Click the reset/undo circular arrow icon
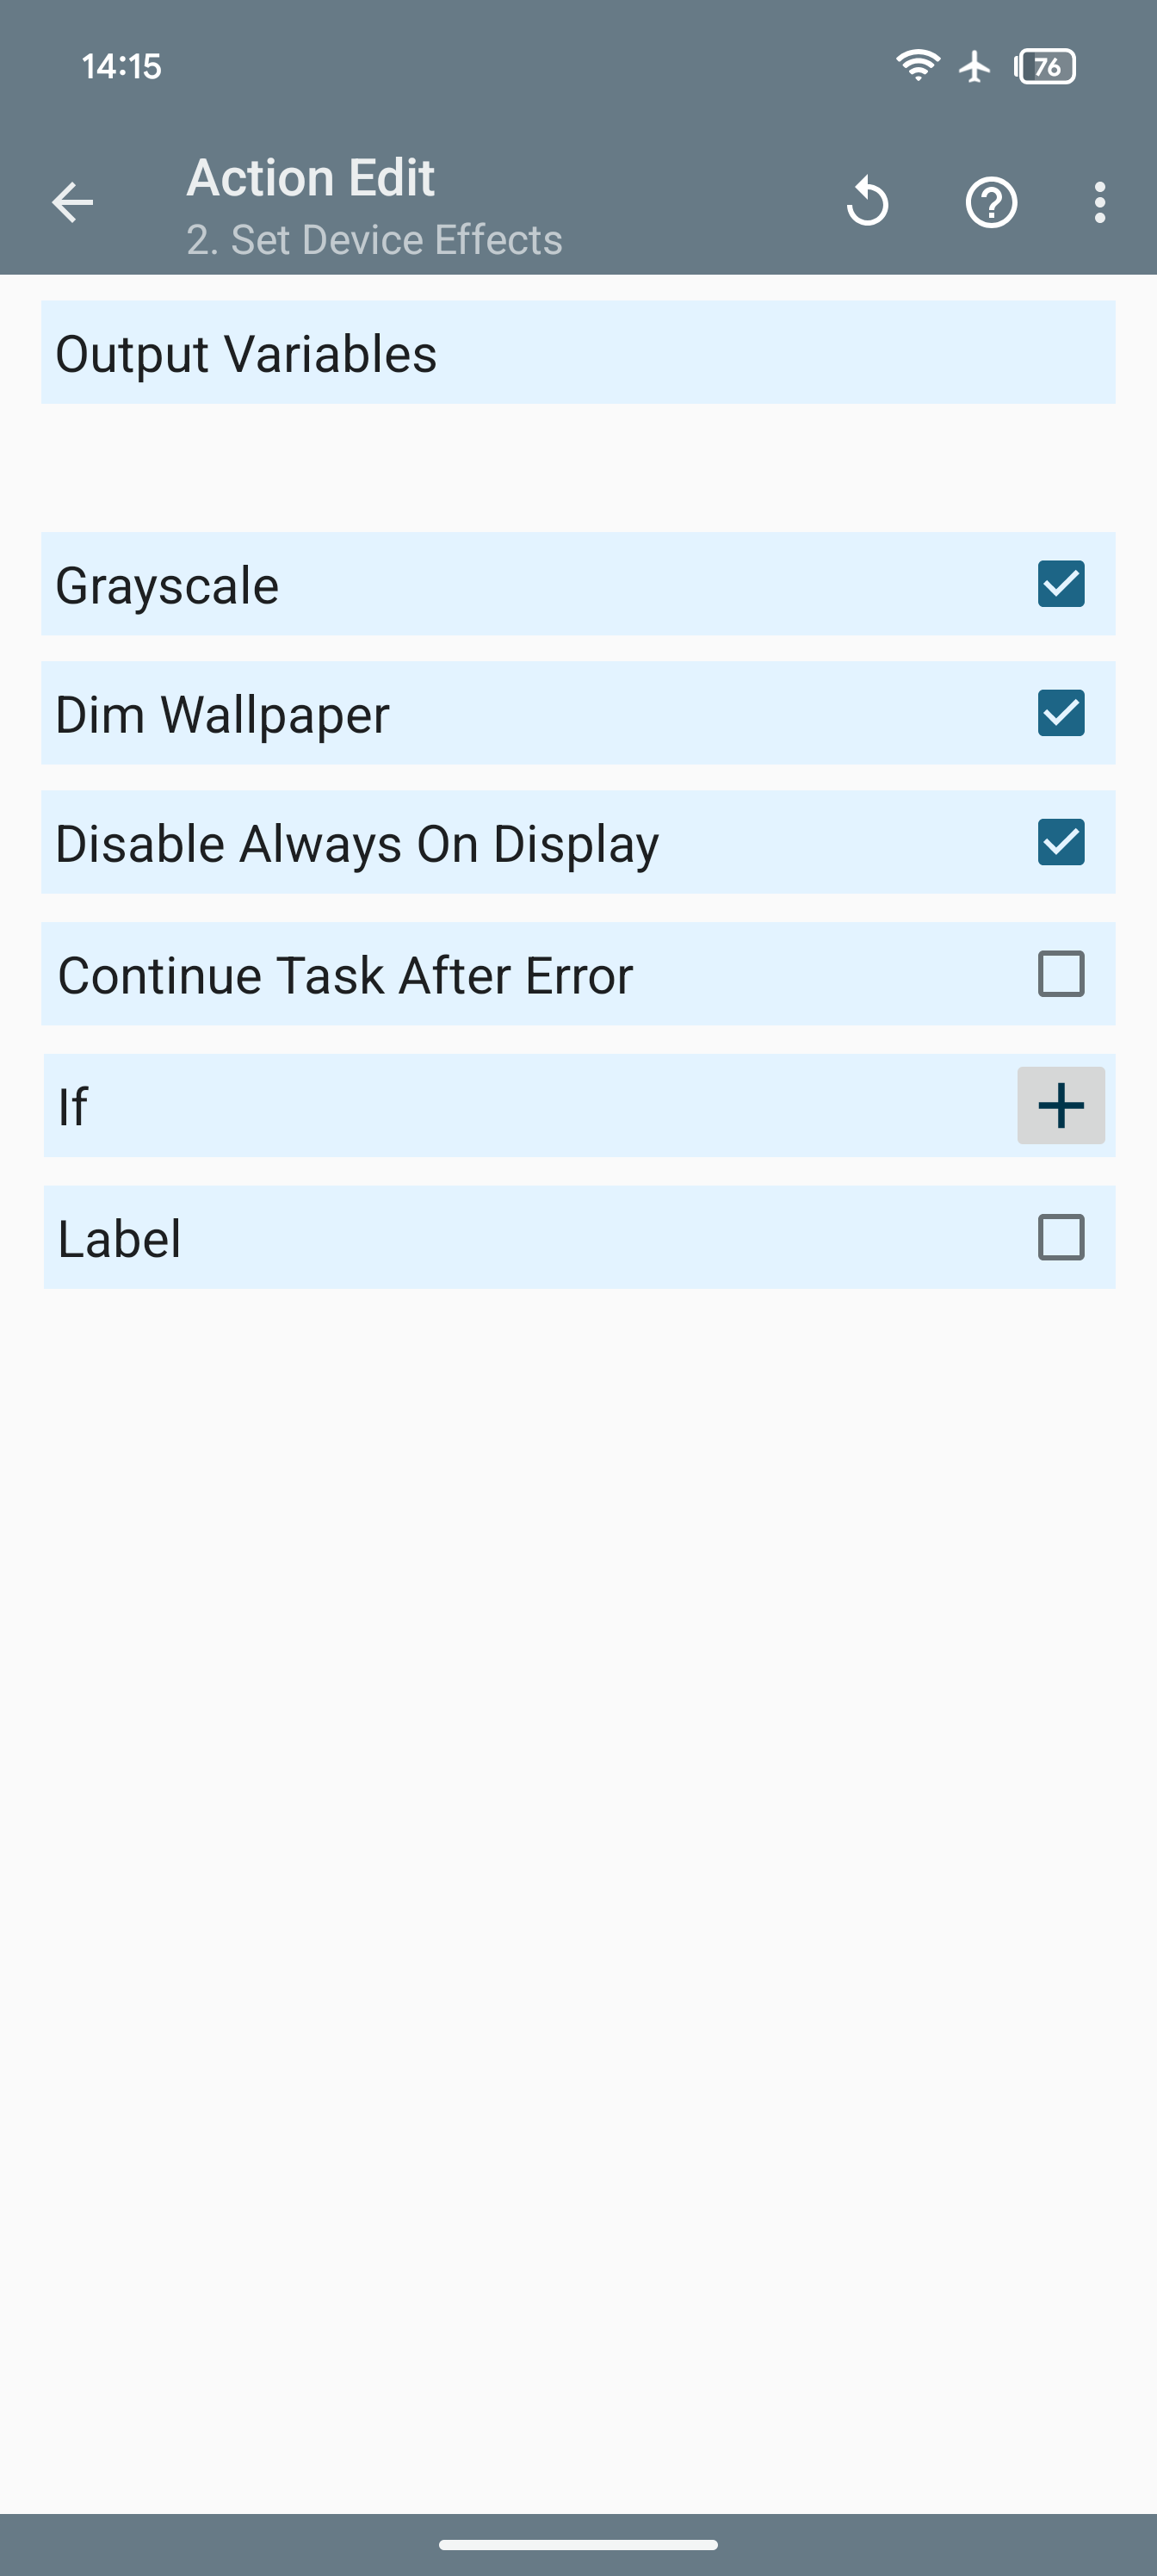1157x2576 pixels. (x=867, y=202)
